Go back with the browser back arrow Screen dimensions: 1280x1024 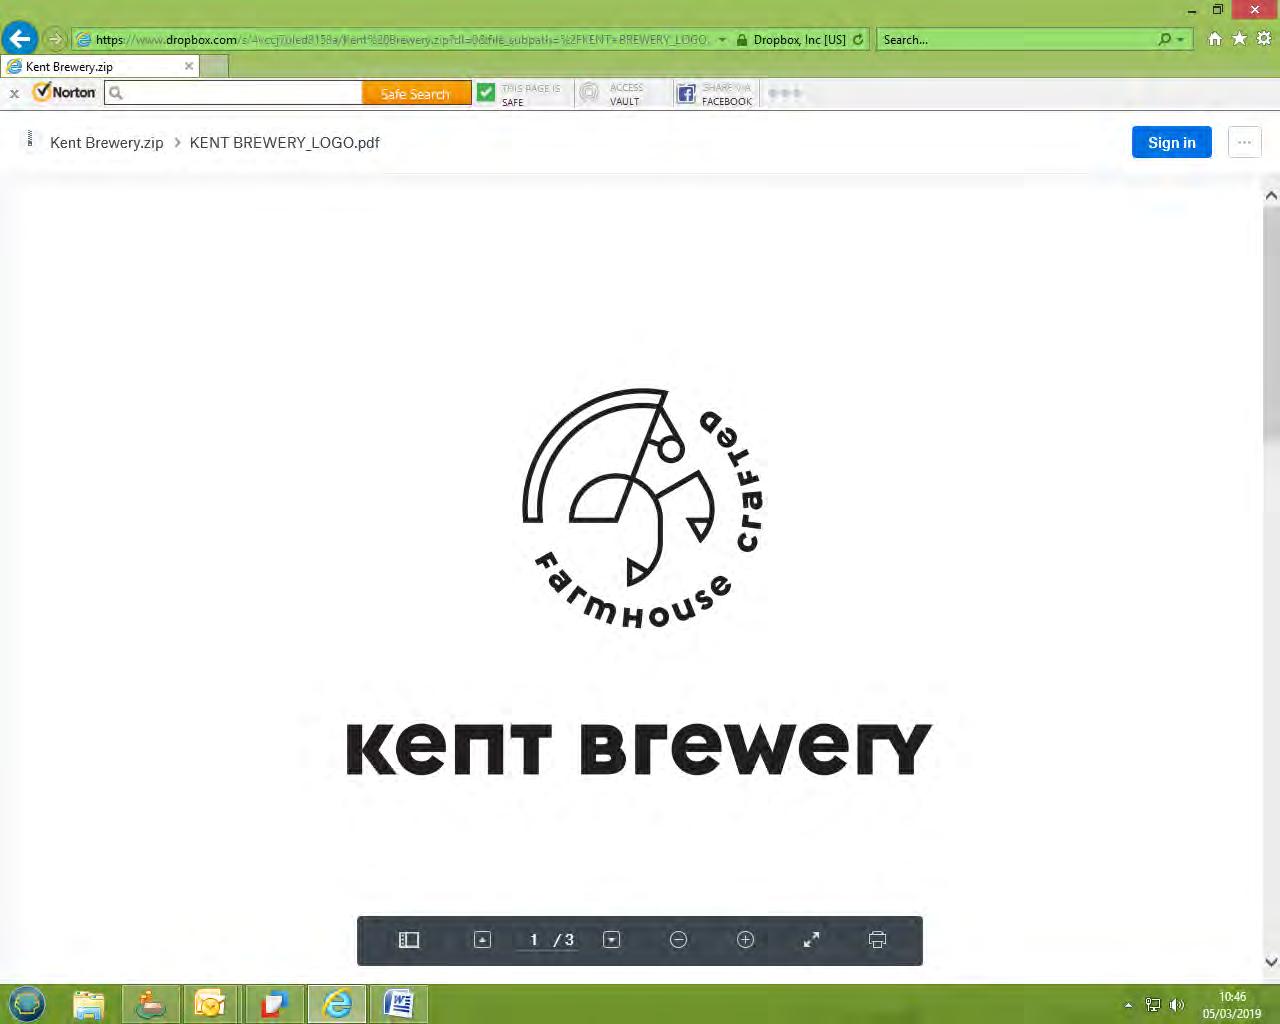tap(20, 39)
